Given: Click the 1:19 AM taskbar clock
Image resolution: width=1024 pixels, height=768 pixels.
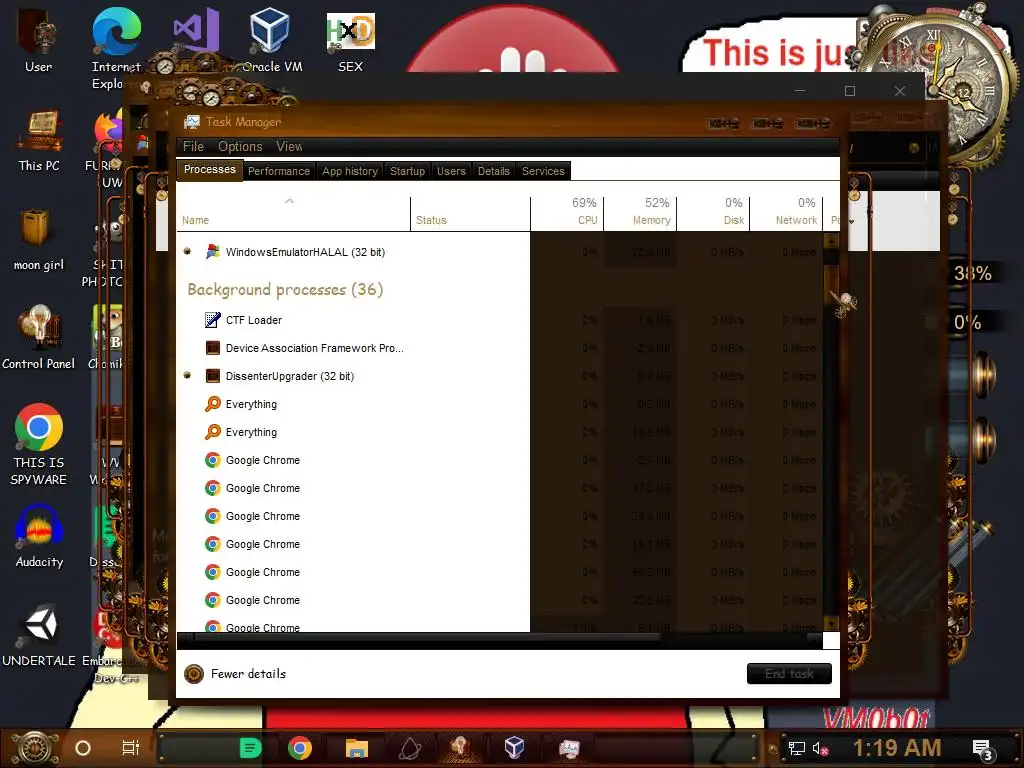Looking at the screenshot, I should [x=897, y=748].
